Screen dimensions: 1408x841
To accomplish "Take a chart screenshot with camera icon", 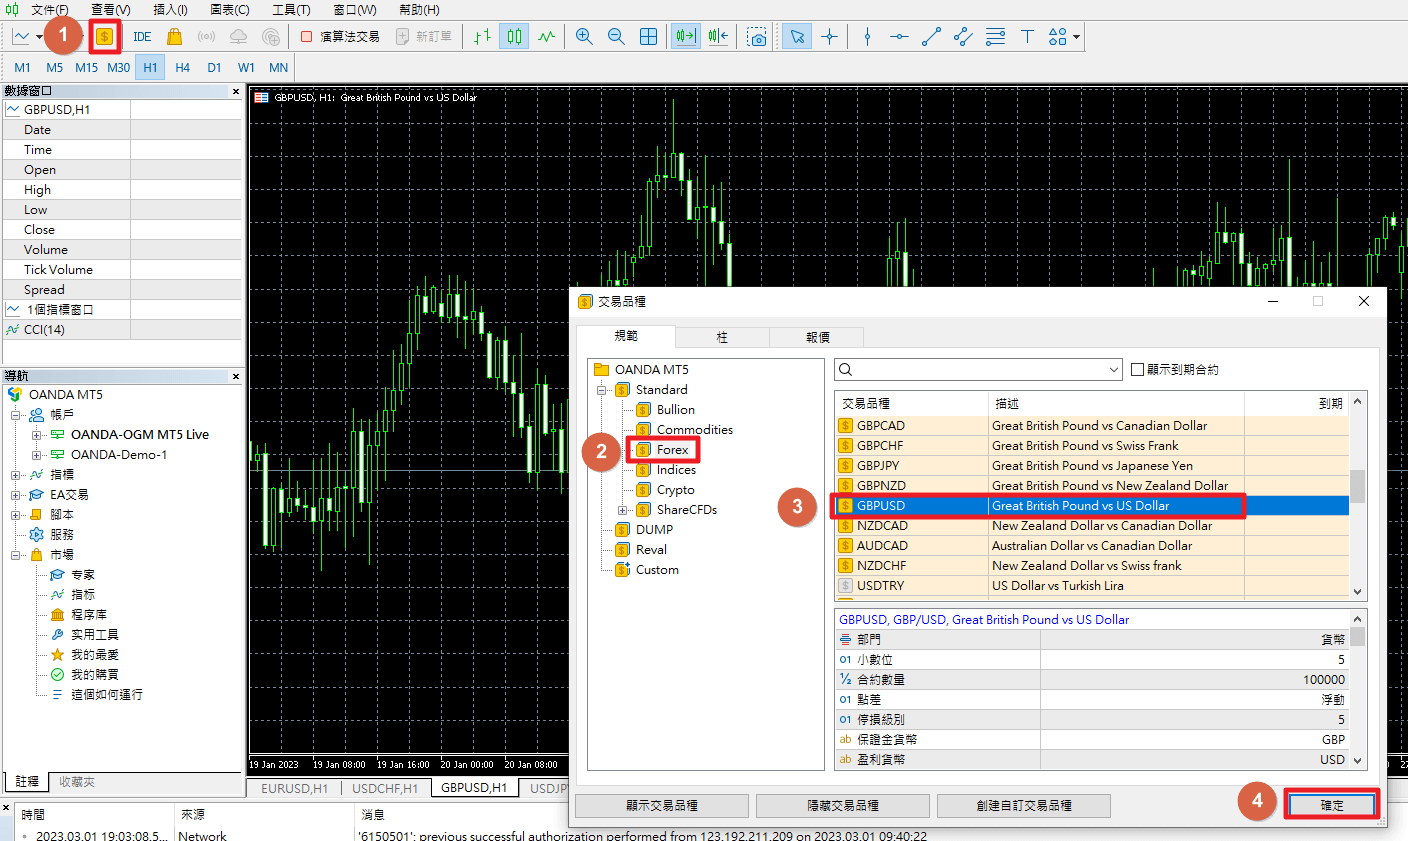I will coord(757,37).
